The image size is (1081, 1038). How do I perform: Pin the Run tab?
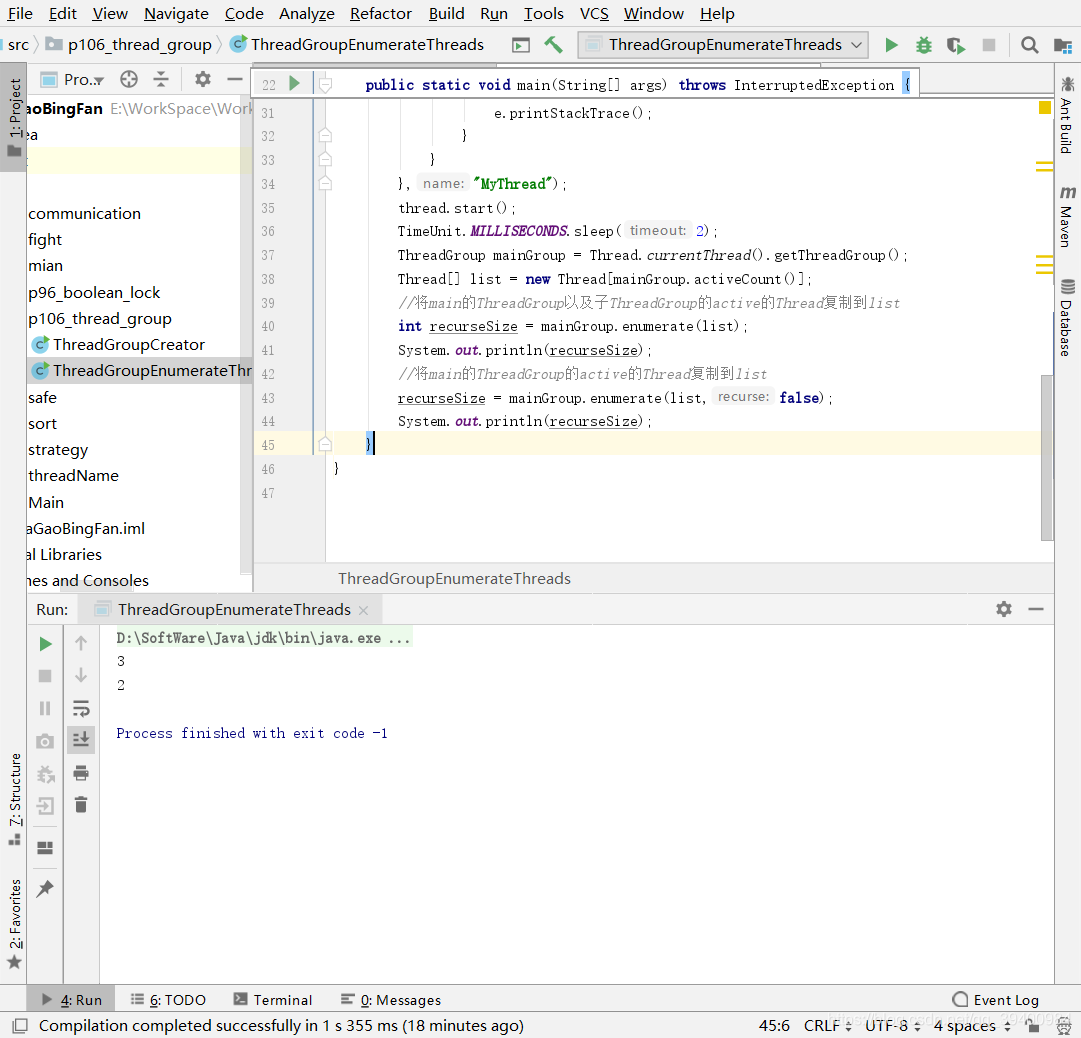[46, 888]
